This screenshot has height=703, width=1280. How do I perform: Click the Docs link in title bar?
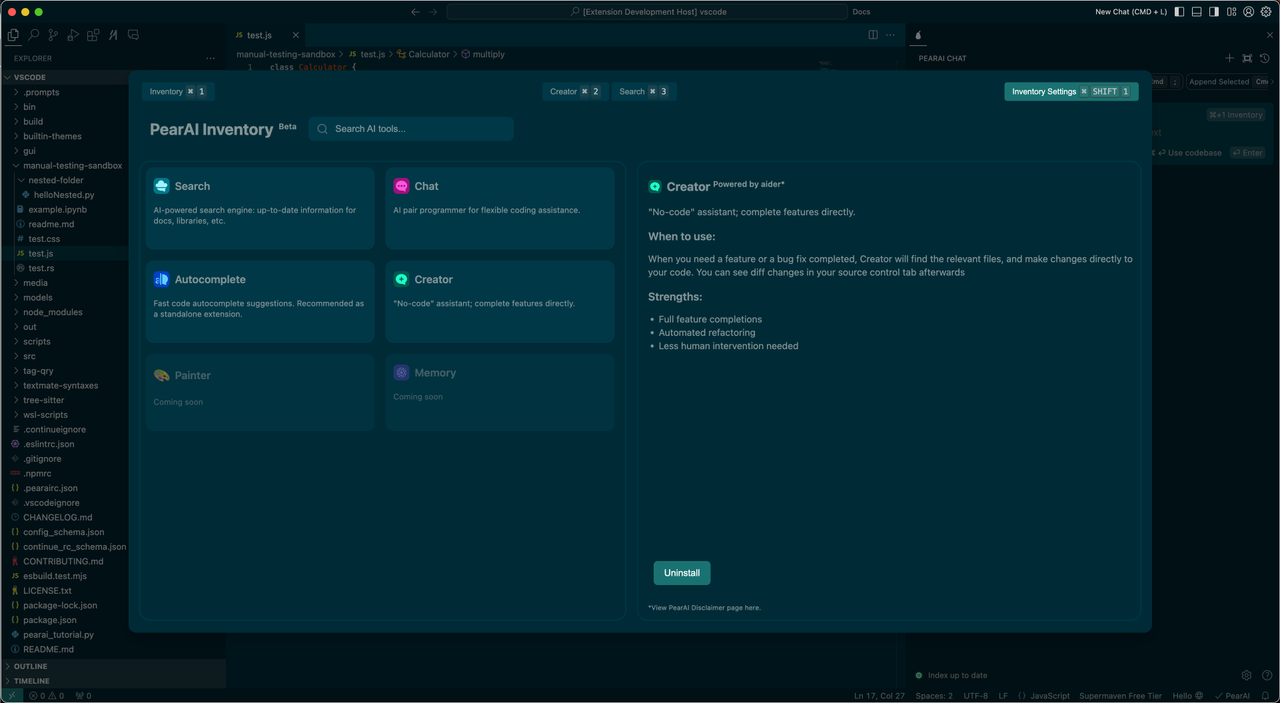pyautogui.click(x=861, y=12)
